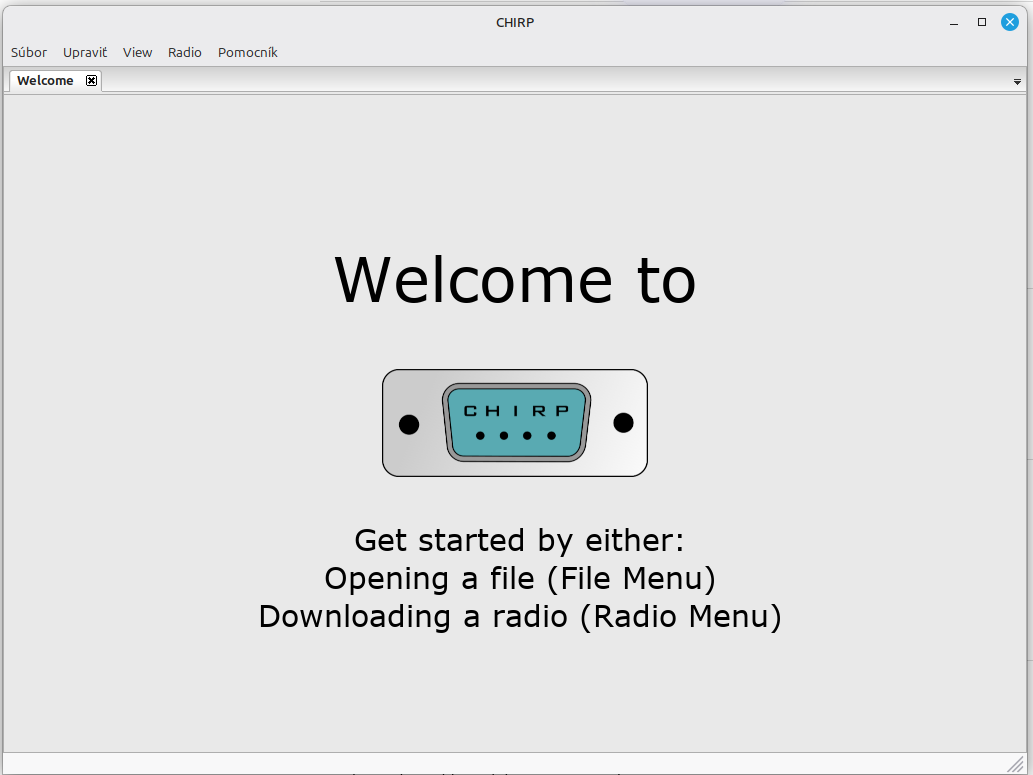
Task: Open the Súbor menu
Action: tap(28, 52)
